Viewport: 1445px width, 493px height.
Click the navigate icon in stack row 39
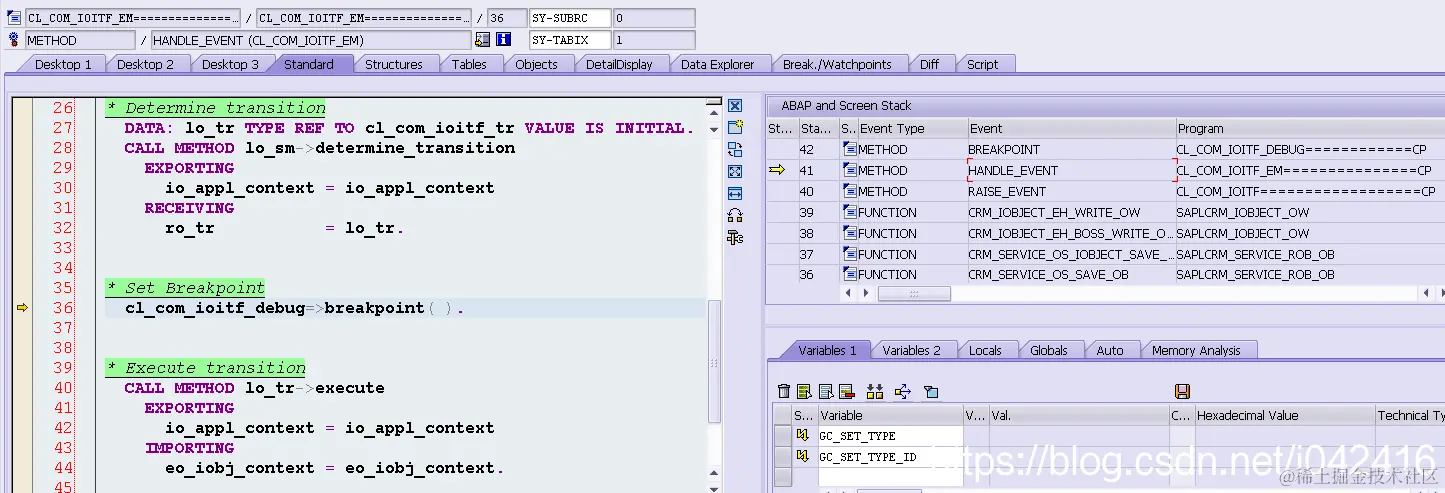pos(850,212)
